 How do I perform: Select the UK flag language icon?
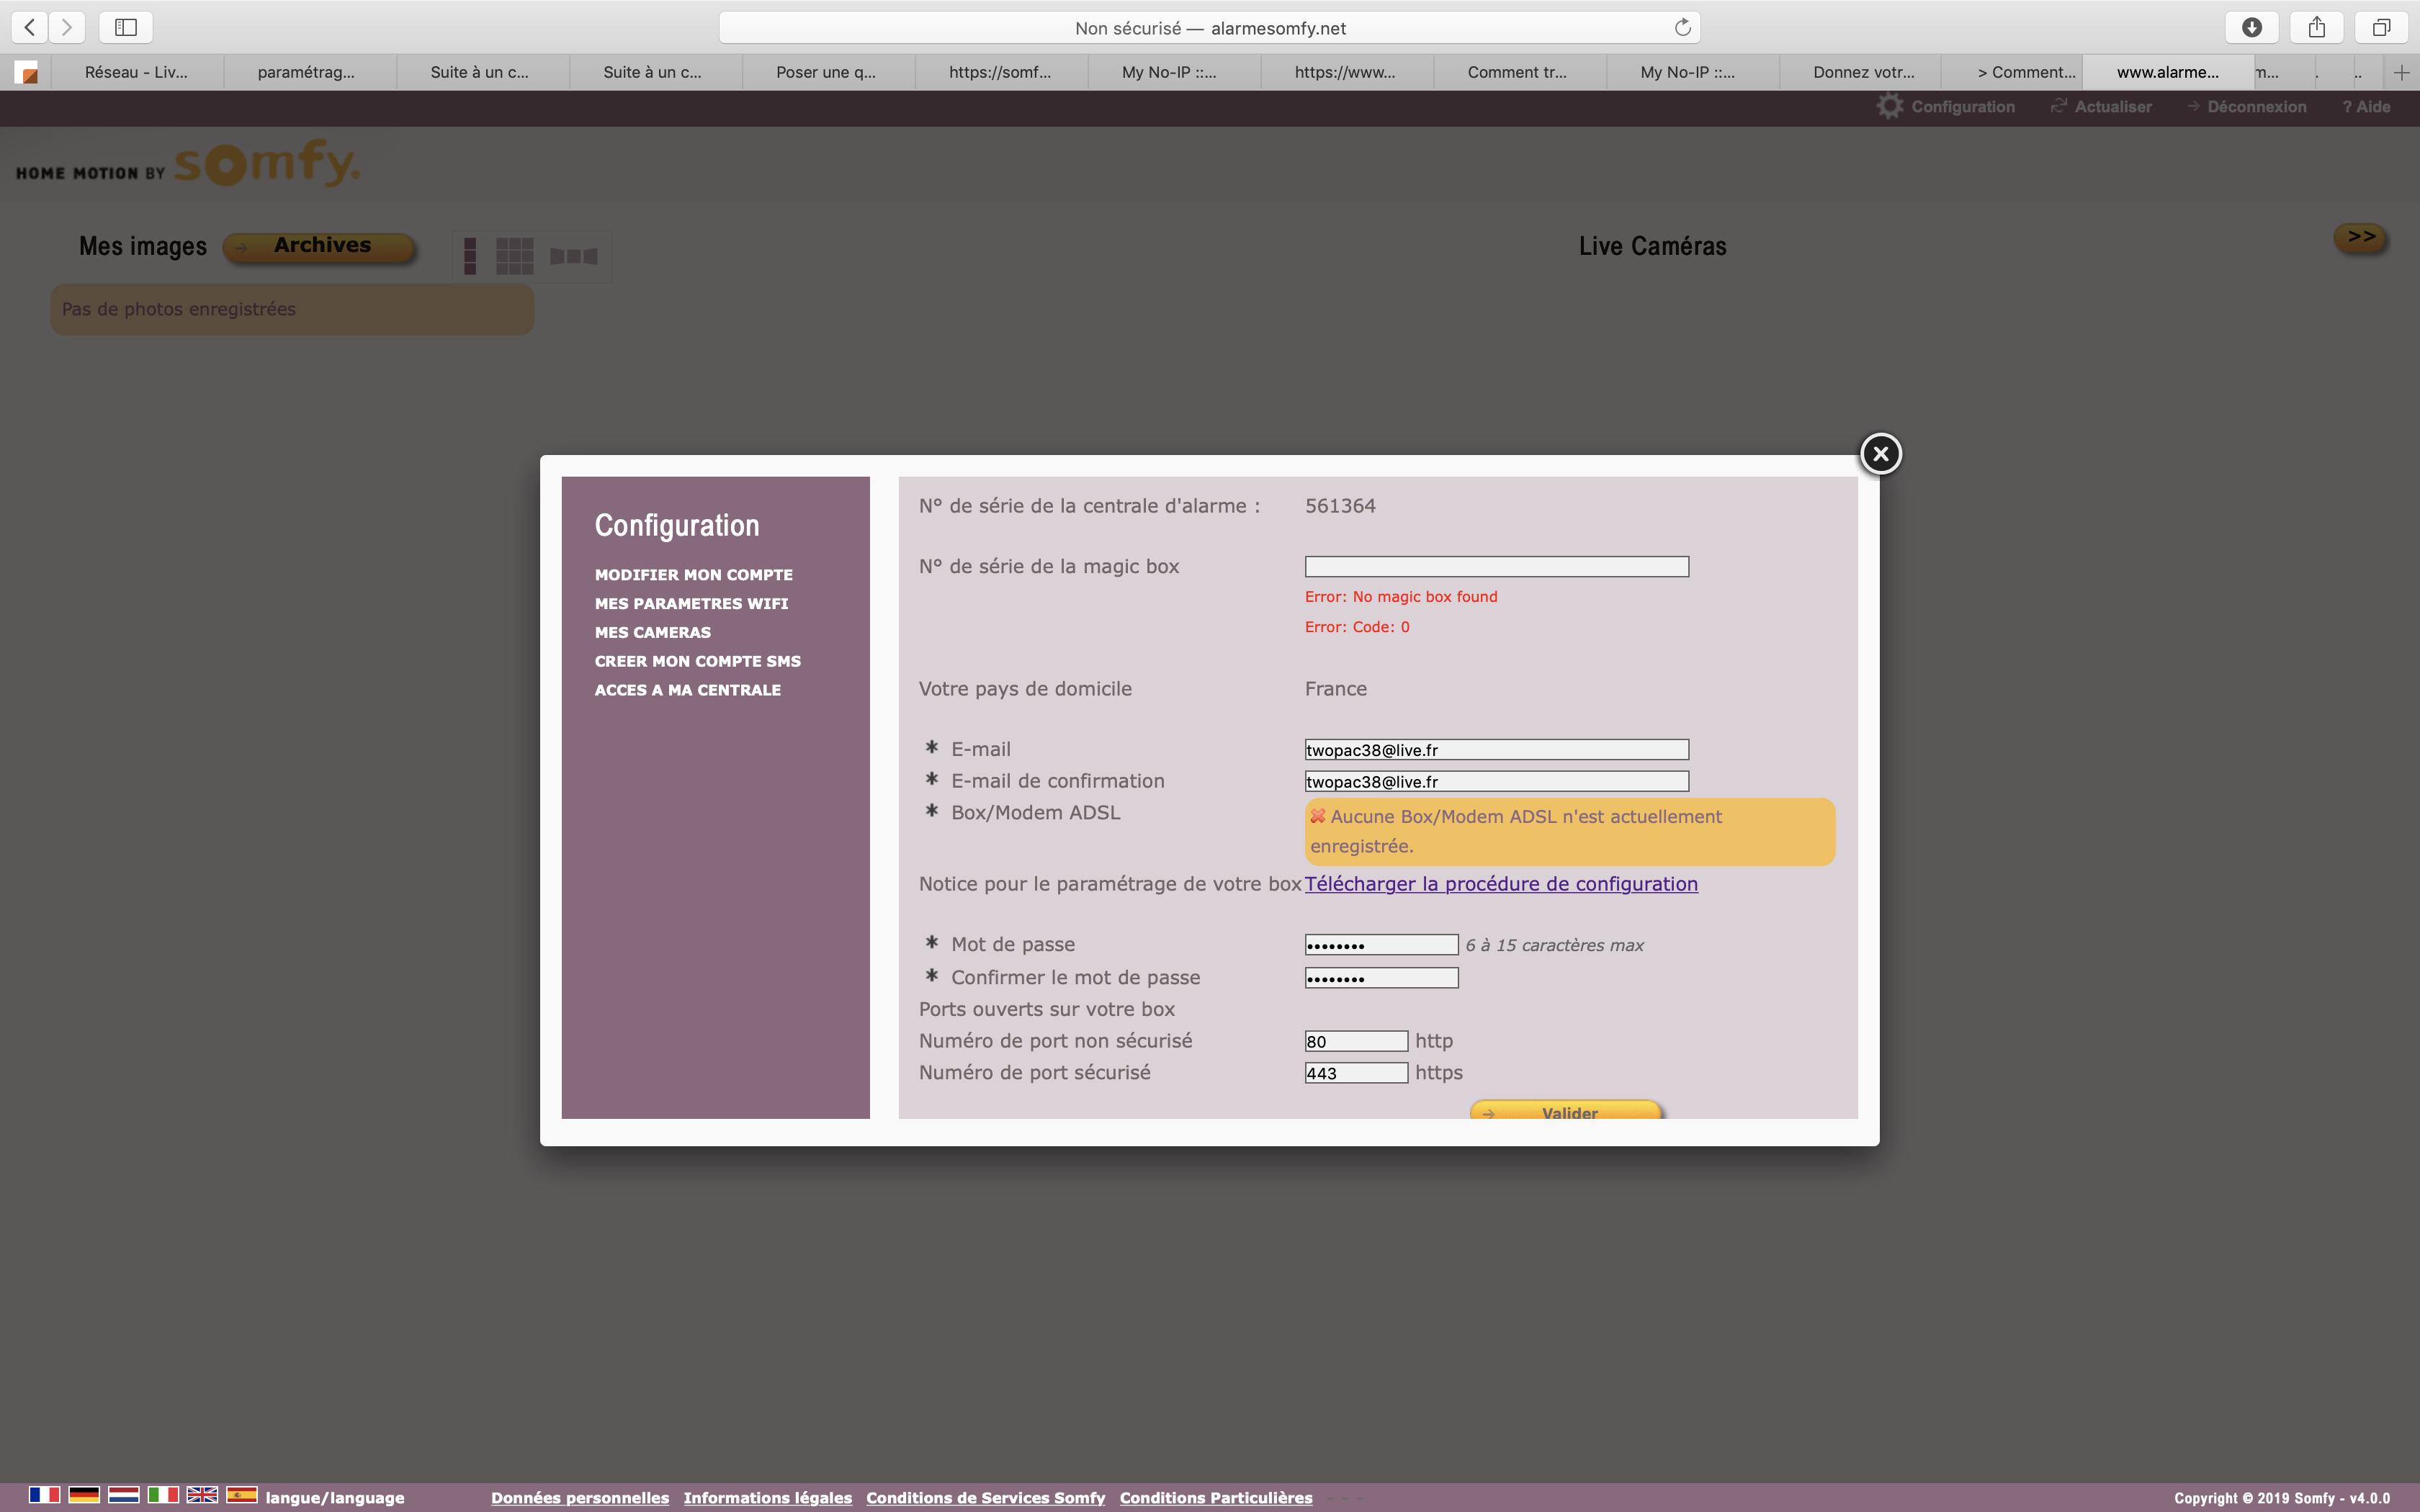pyautogui.click(x=202, y=1495)
